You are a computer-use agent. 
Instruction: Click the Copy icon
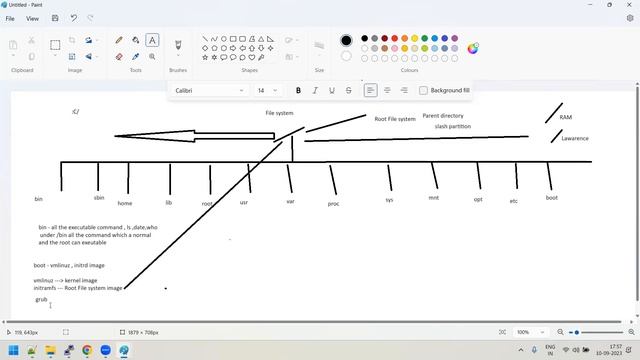[x=31, y=56]
